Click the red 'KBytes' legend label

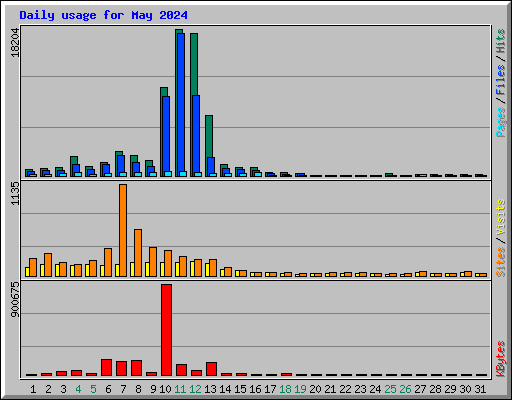pyautogui.click(x=500, y=358)
